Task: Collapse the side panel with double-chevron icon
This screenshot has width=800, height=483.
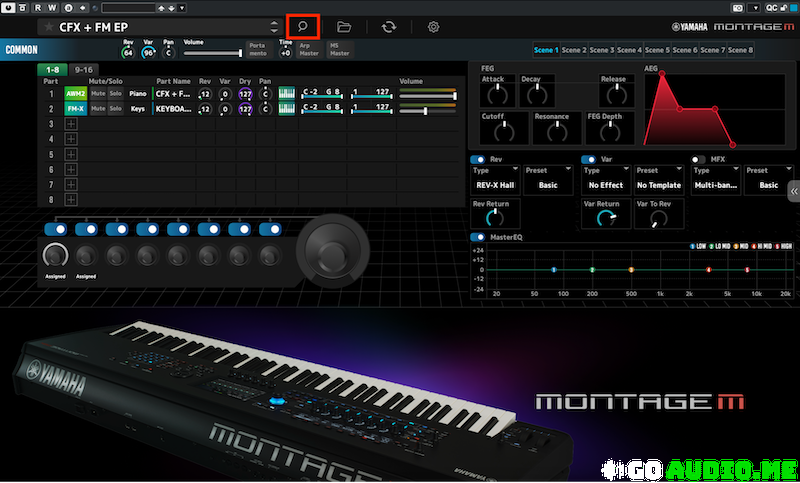Action: pos(793,190)
